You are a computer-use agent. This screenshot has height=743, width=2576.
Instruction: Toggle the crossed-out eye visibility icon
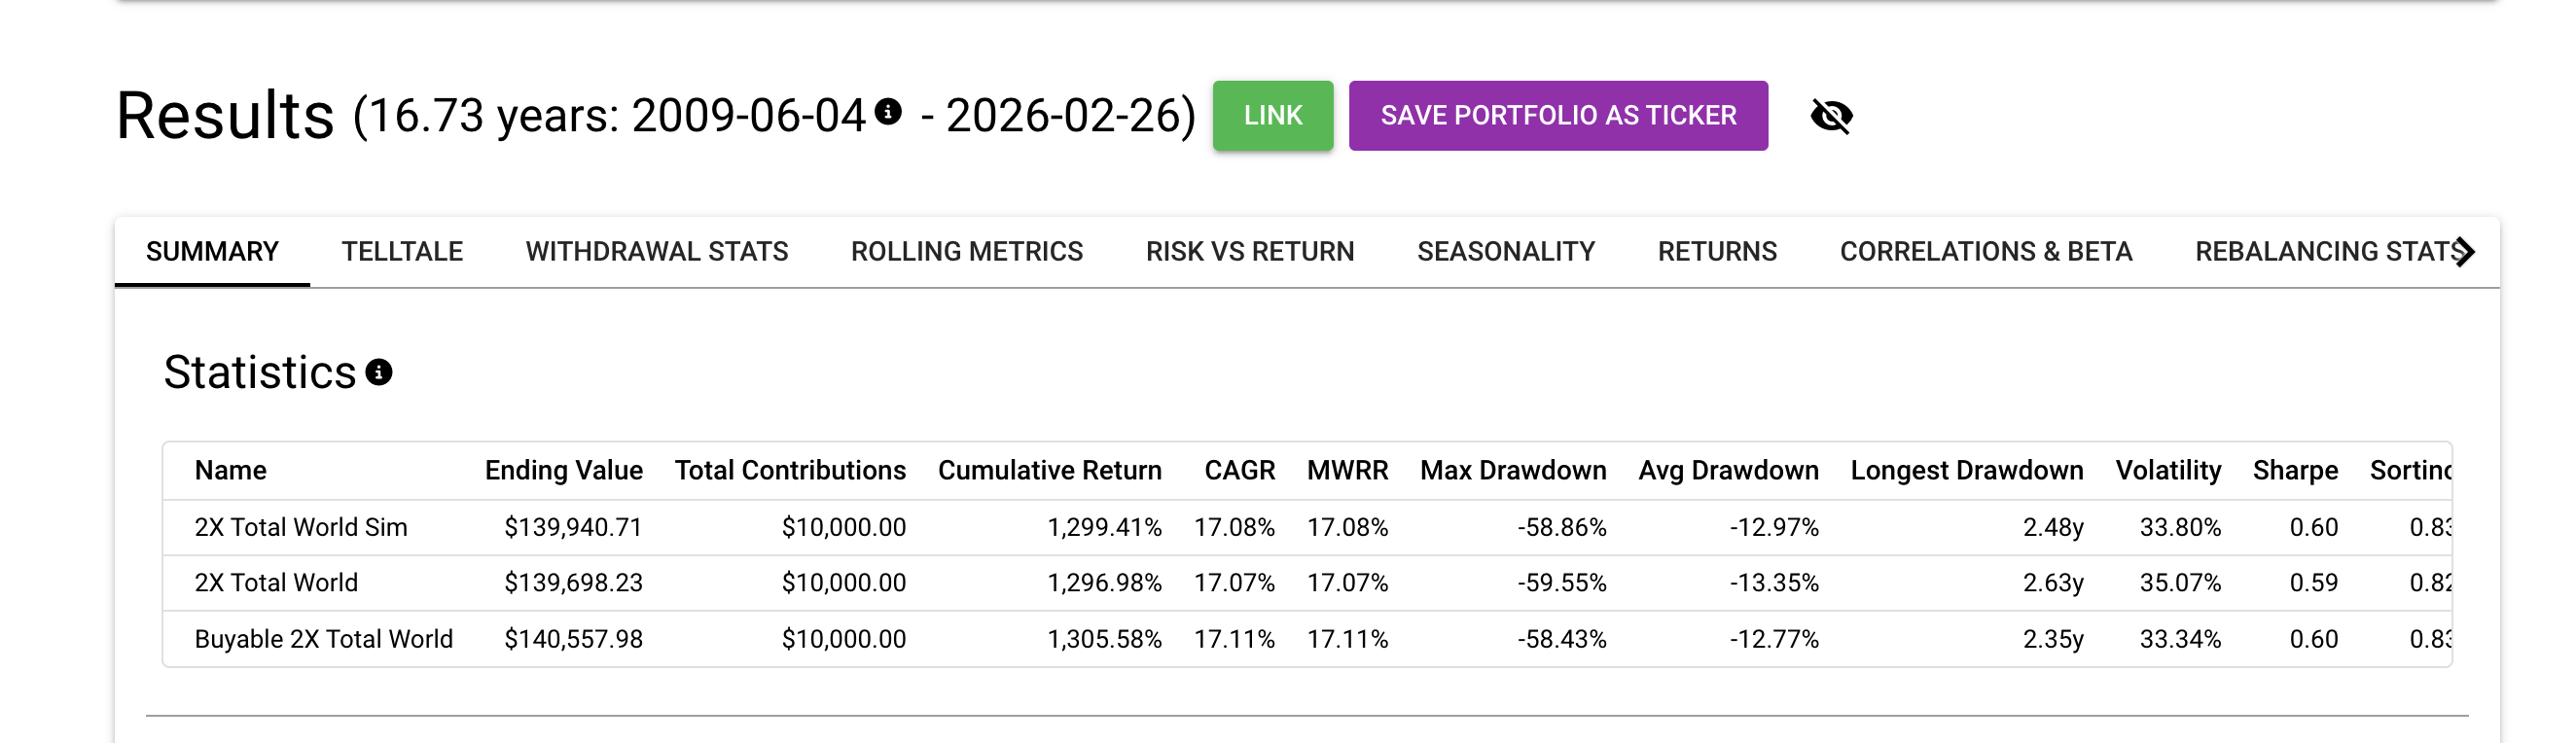tap(1831, 116)
